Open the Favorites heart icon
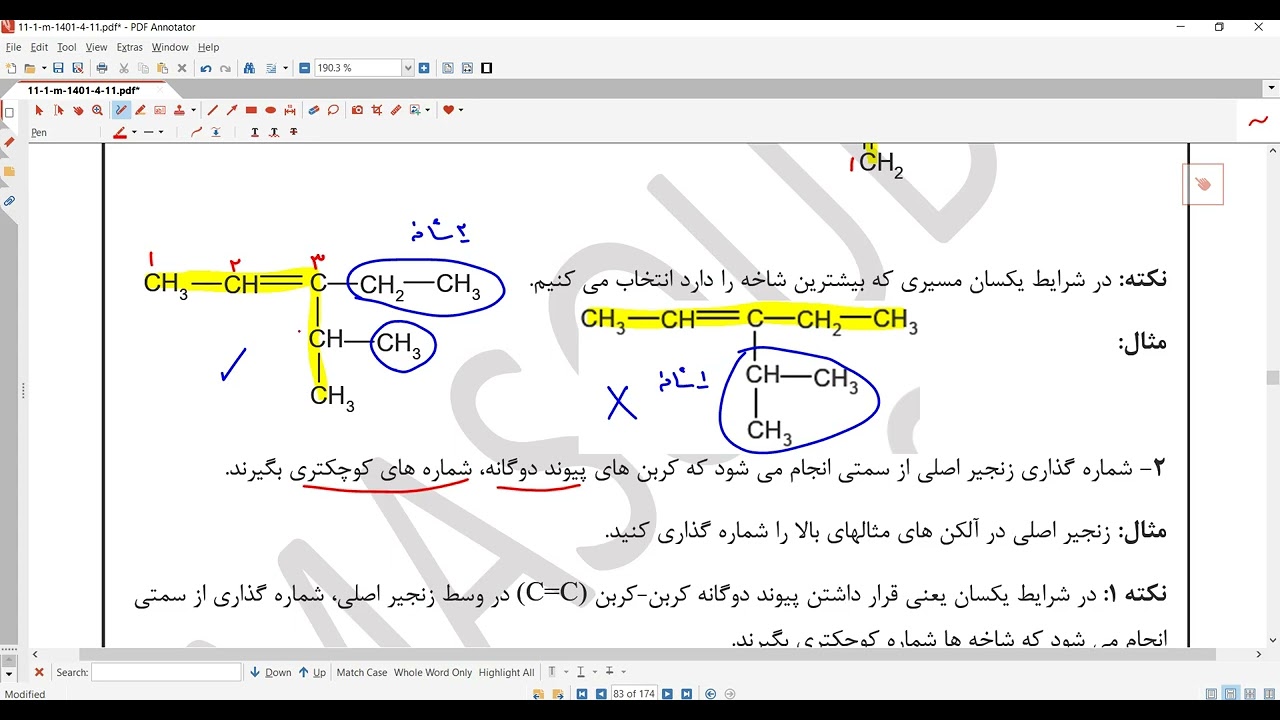 pos(449,110)
